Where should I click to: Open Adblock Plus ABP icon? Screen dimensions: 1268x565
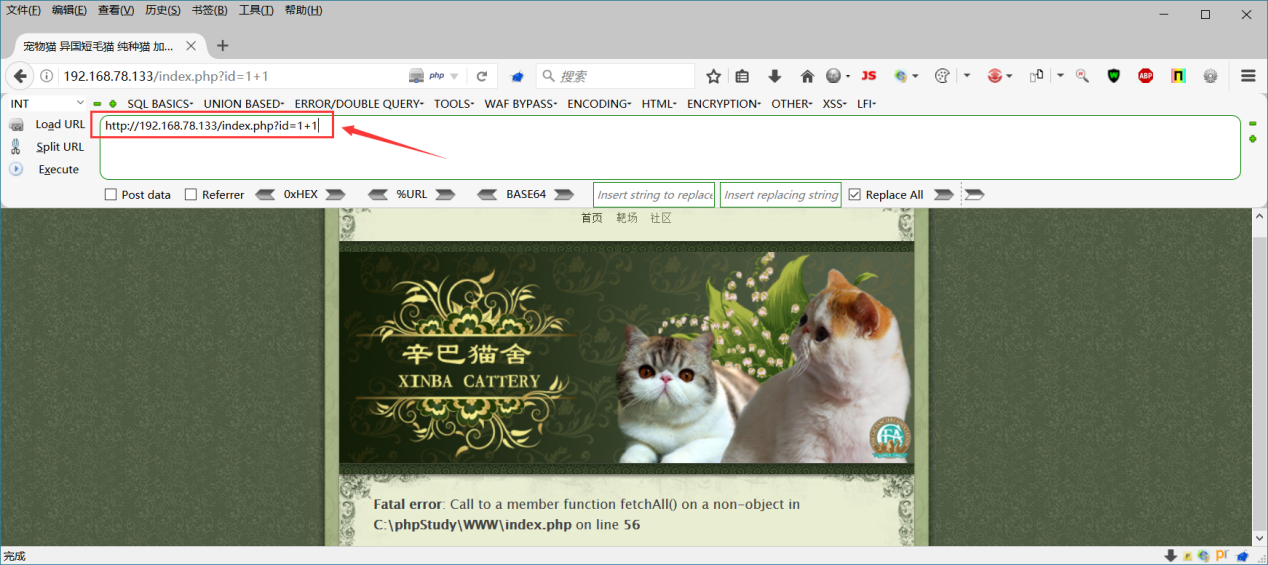pos(1146,76)
